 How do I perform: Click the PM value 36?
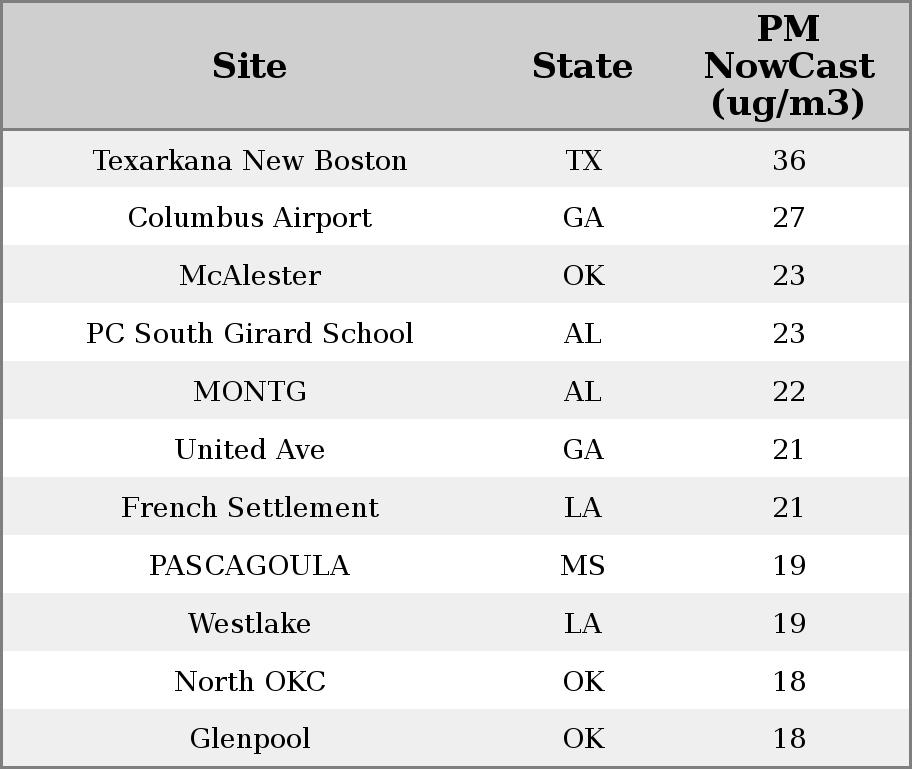[x=789, y=160]
